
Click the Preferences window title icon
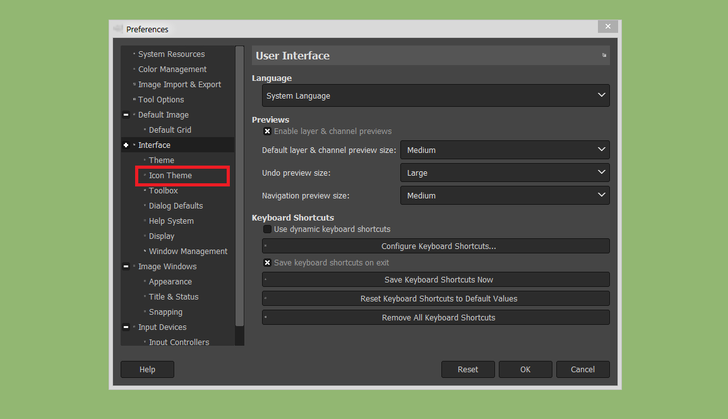(x=118, y=29)
